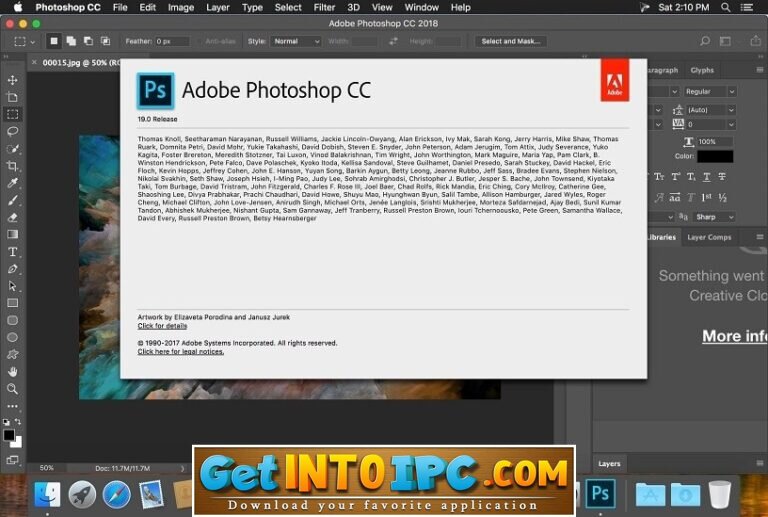Open the Filter menu
Viewport: 768px width, 517px height.
(324, 7)
